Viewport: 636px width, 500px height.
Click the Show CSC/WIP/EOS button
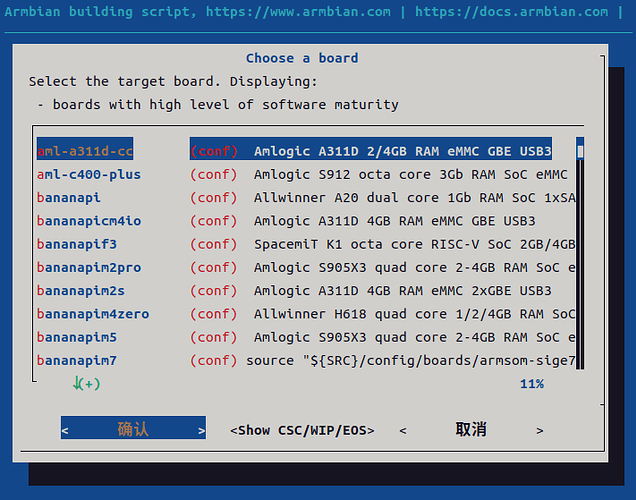pyautogui.click(x=302, y=430)
